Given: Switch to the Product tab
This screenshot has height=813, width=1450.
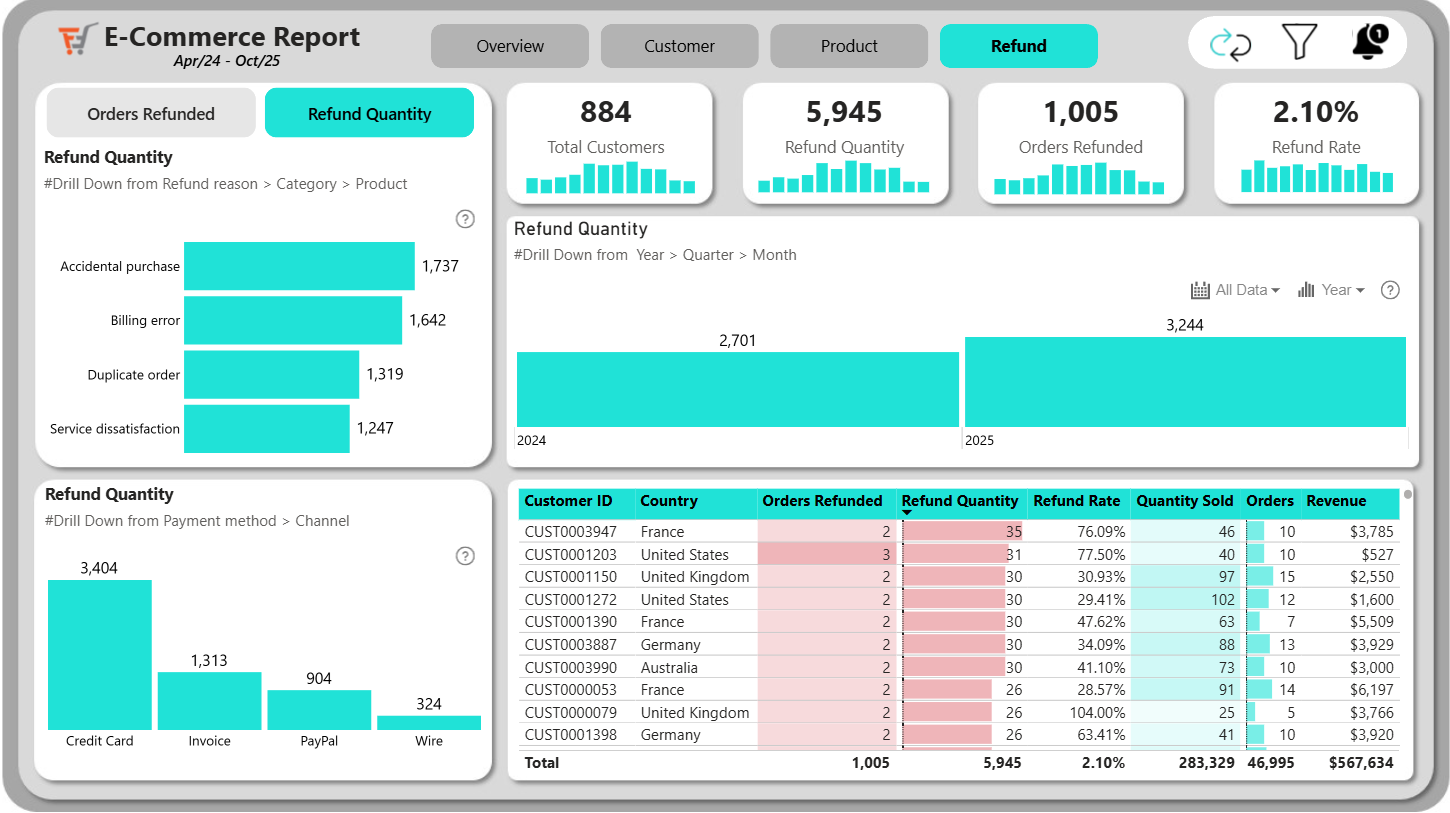Looking at the screenshot, I should point(849,46).
